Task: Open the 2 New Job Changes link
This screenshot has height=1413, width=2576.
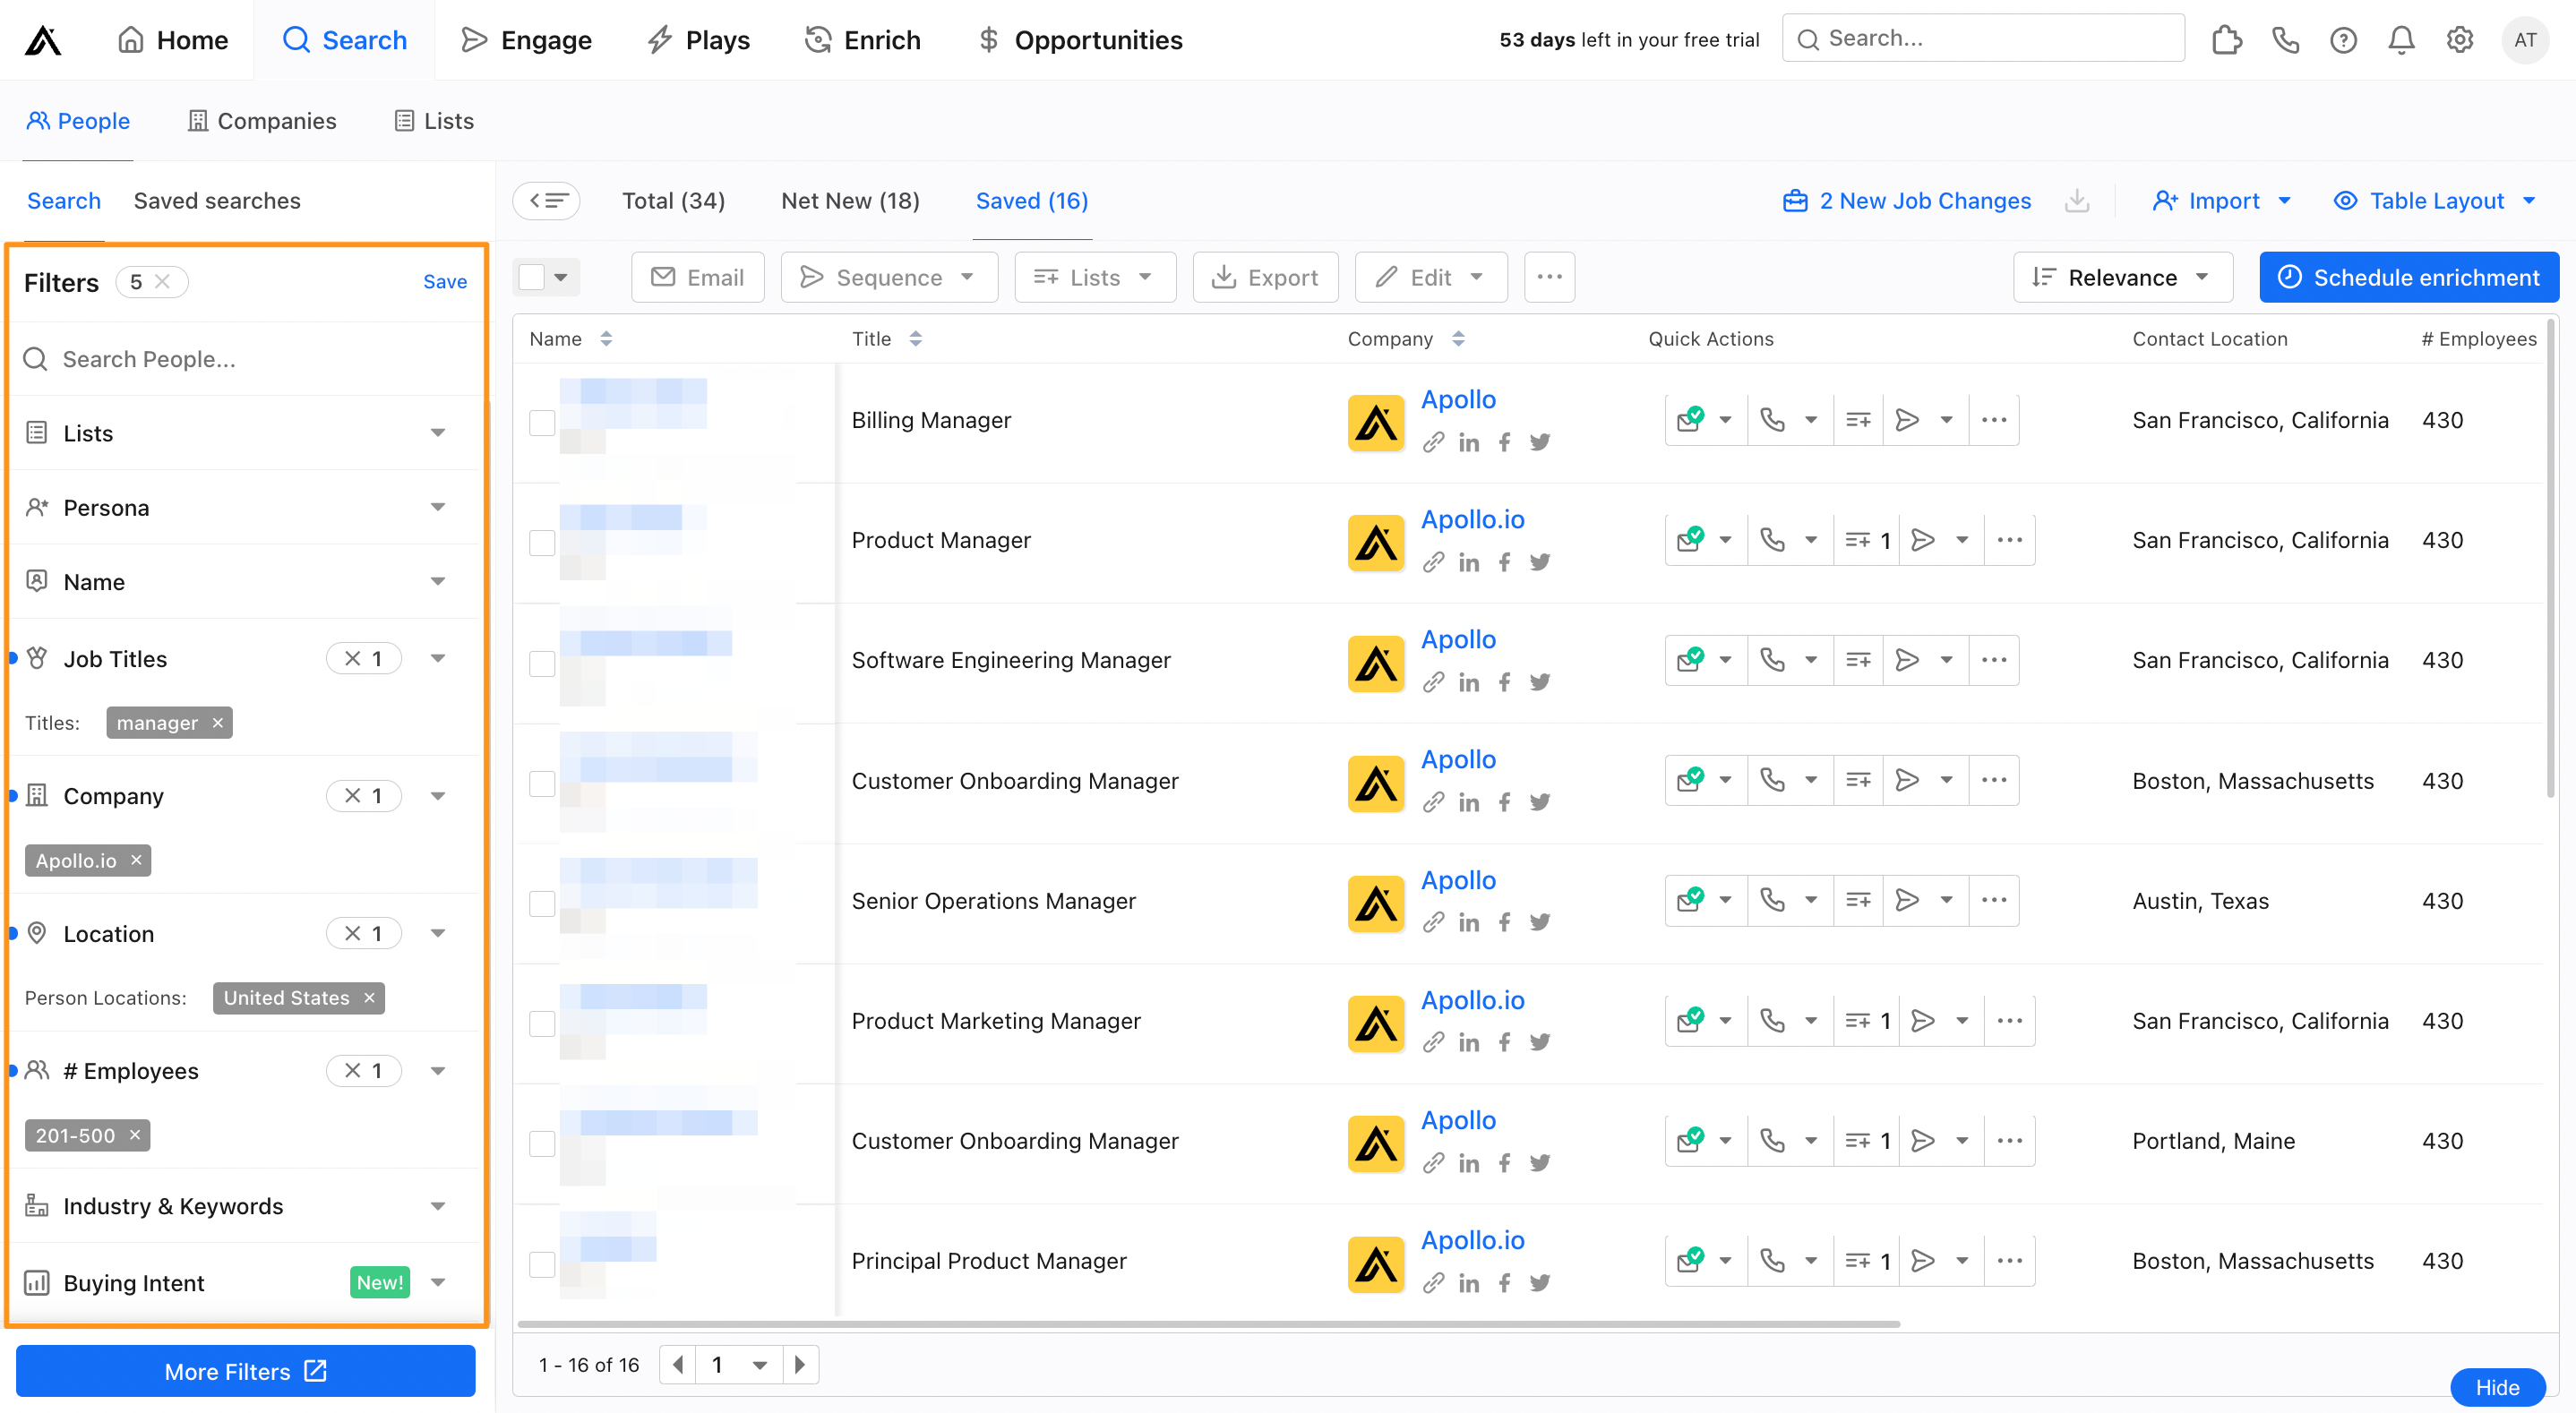Action: [1906, 201]
